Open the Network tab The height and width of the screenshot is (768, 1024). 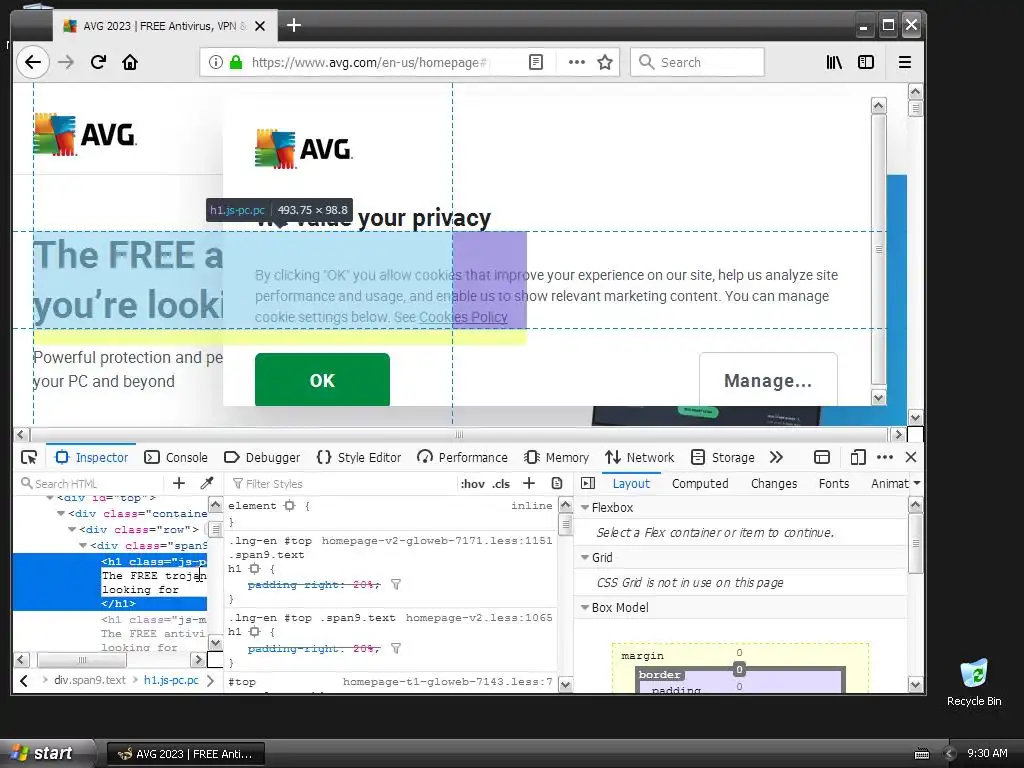tap(640, 457)
